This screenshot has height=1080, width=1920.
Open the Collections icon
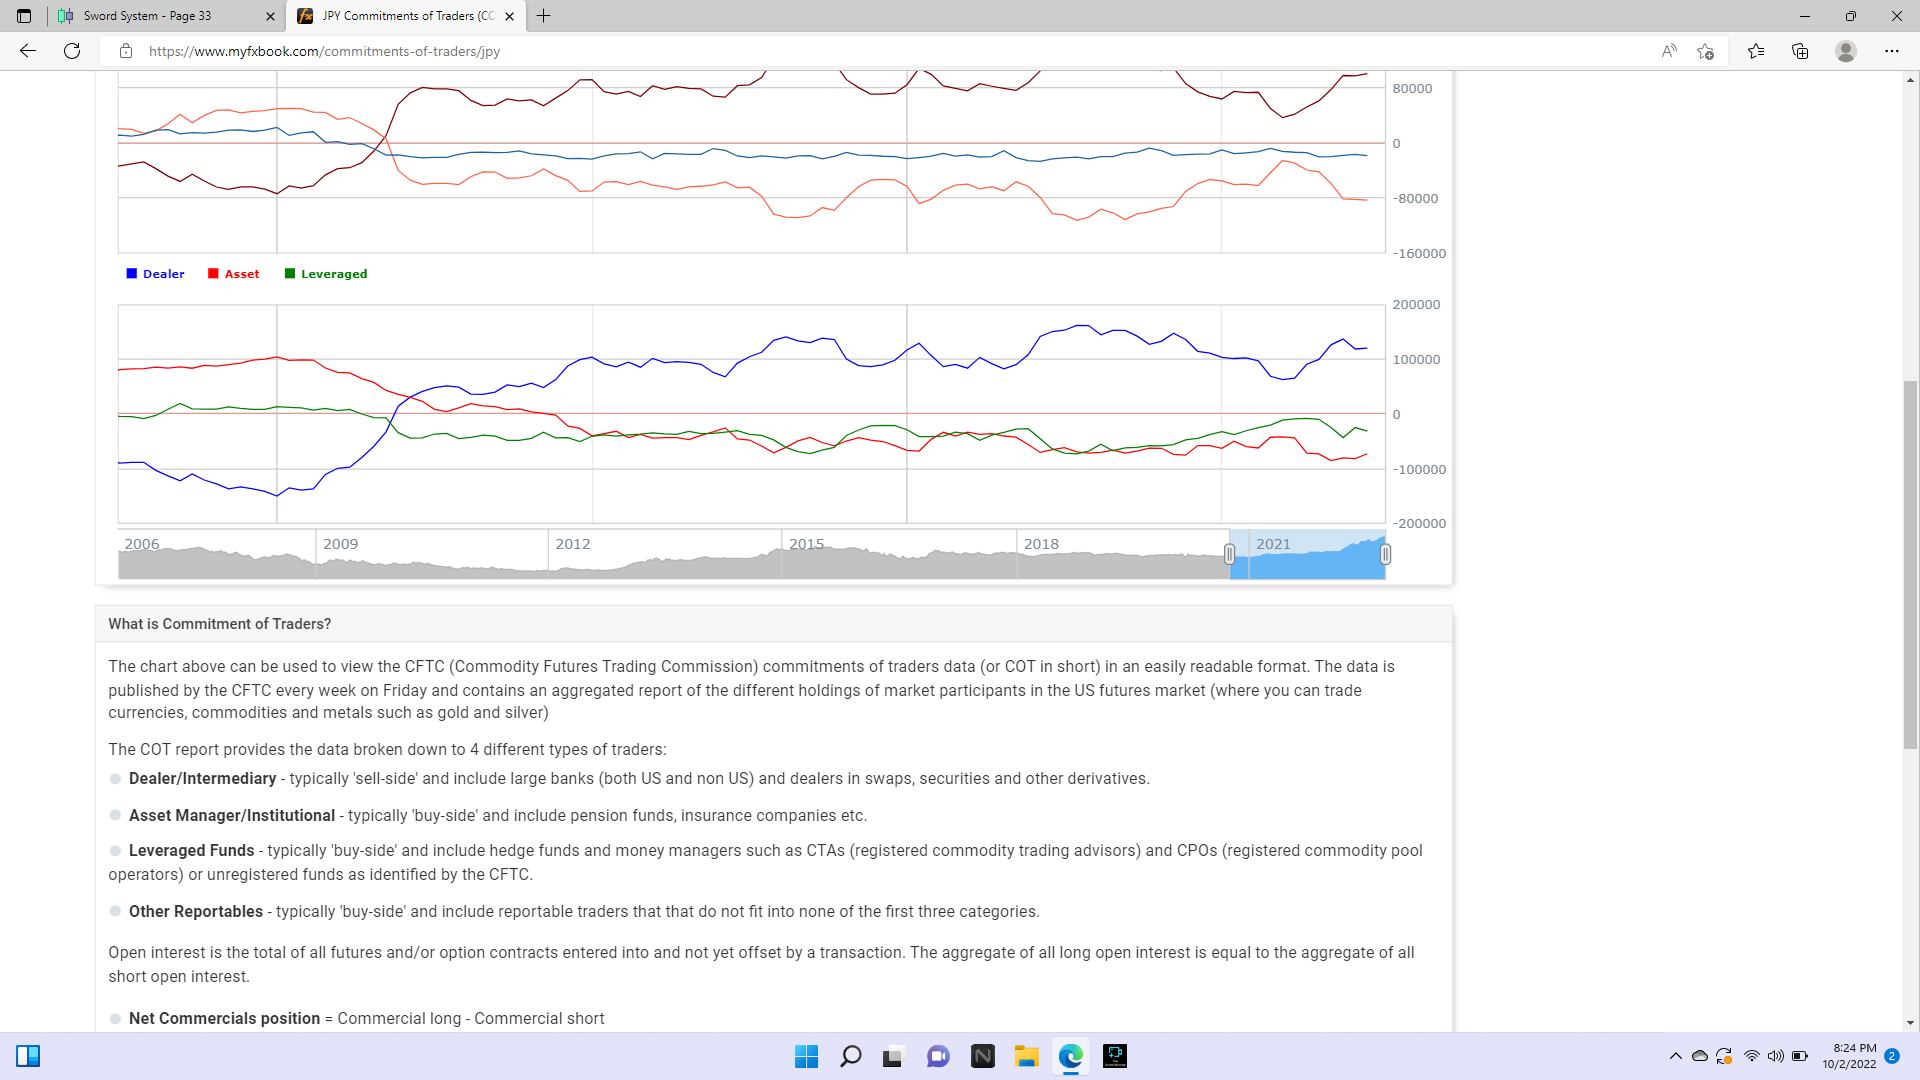coord(1800,51)
